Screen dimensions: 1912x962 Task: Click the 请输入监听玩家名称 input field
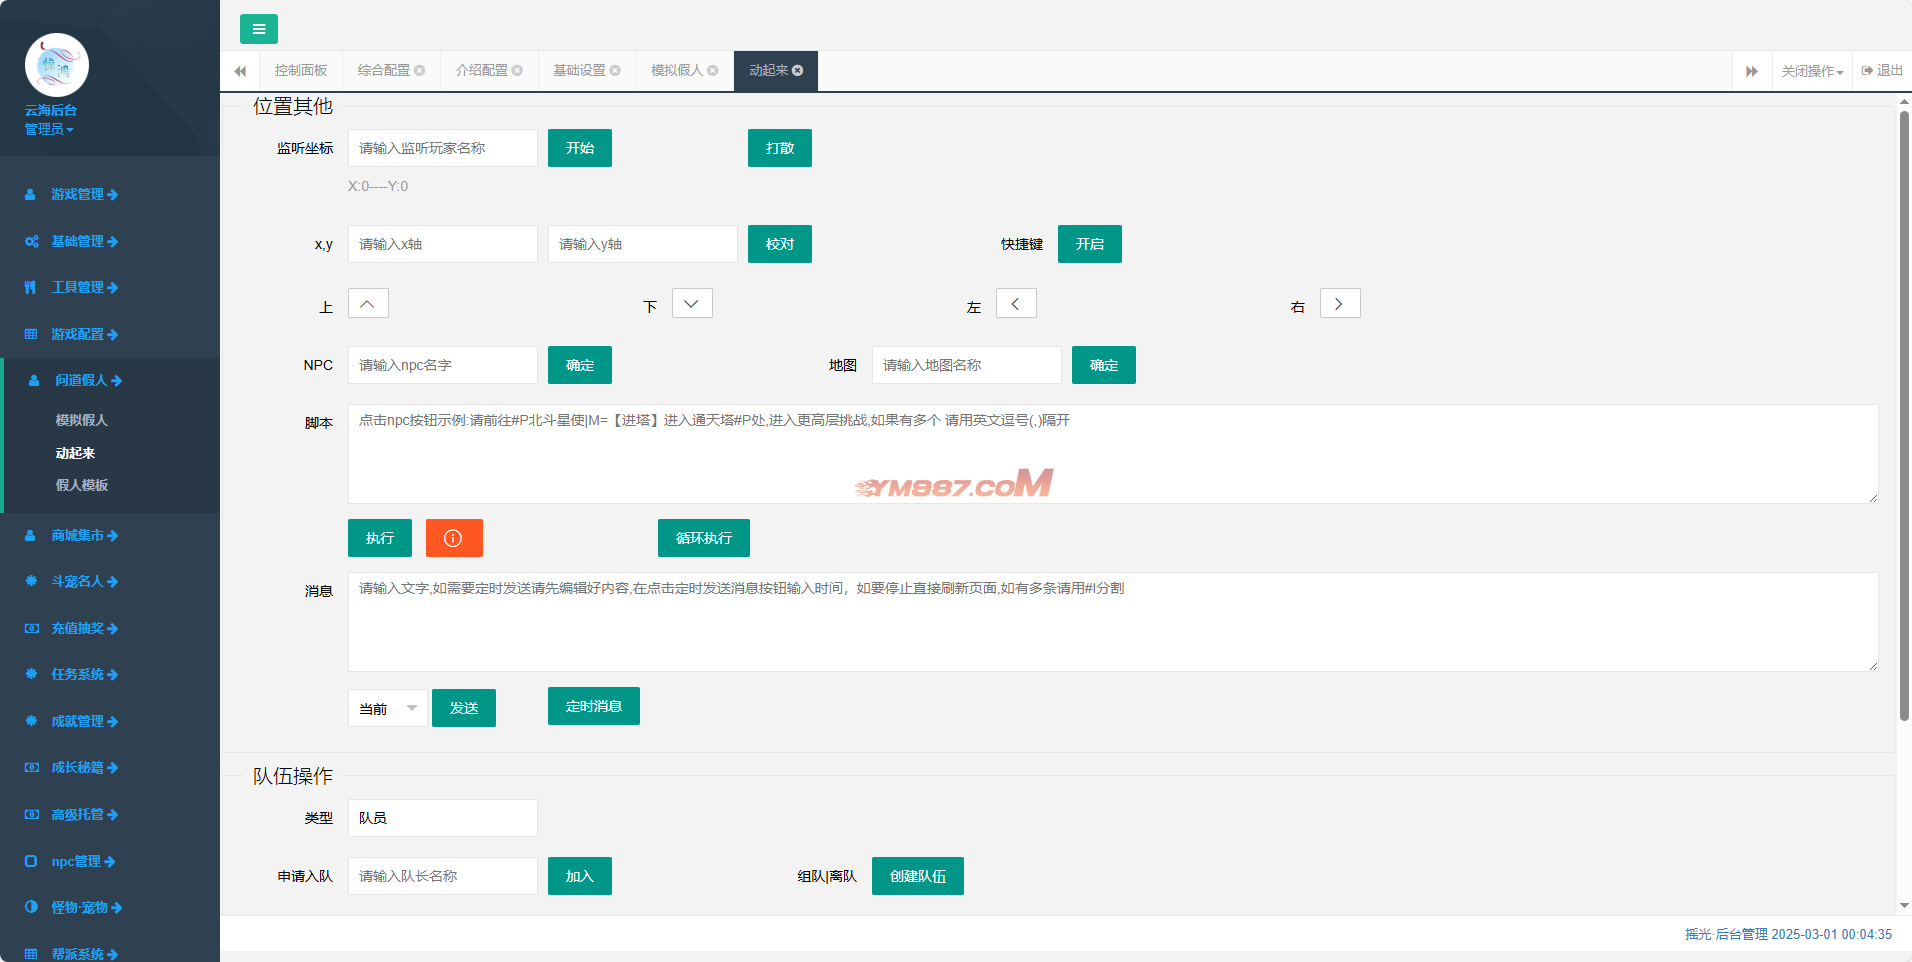pos(442,148)
